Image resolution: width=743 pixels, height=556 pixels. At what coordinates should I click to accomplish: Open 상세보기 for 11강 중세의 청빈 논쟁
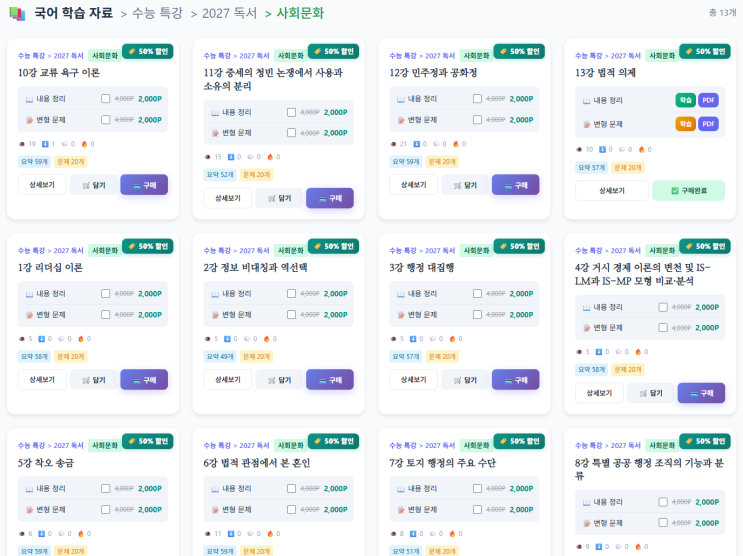[228, 198]
